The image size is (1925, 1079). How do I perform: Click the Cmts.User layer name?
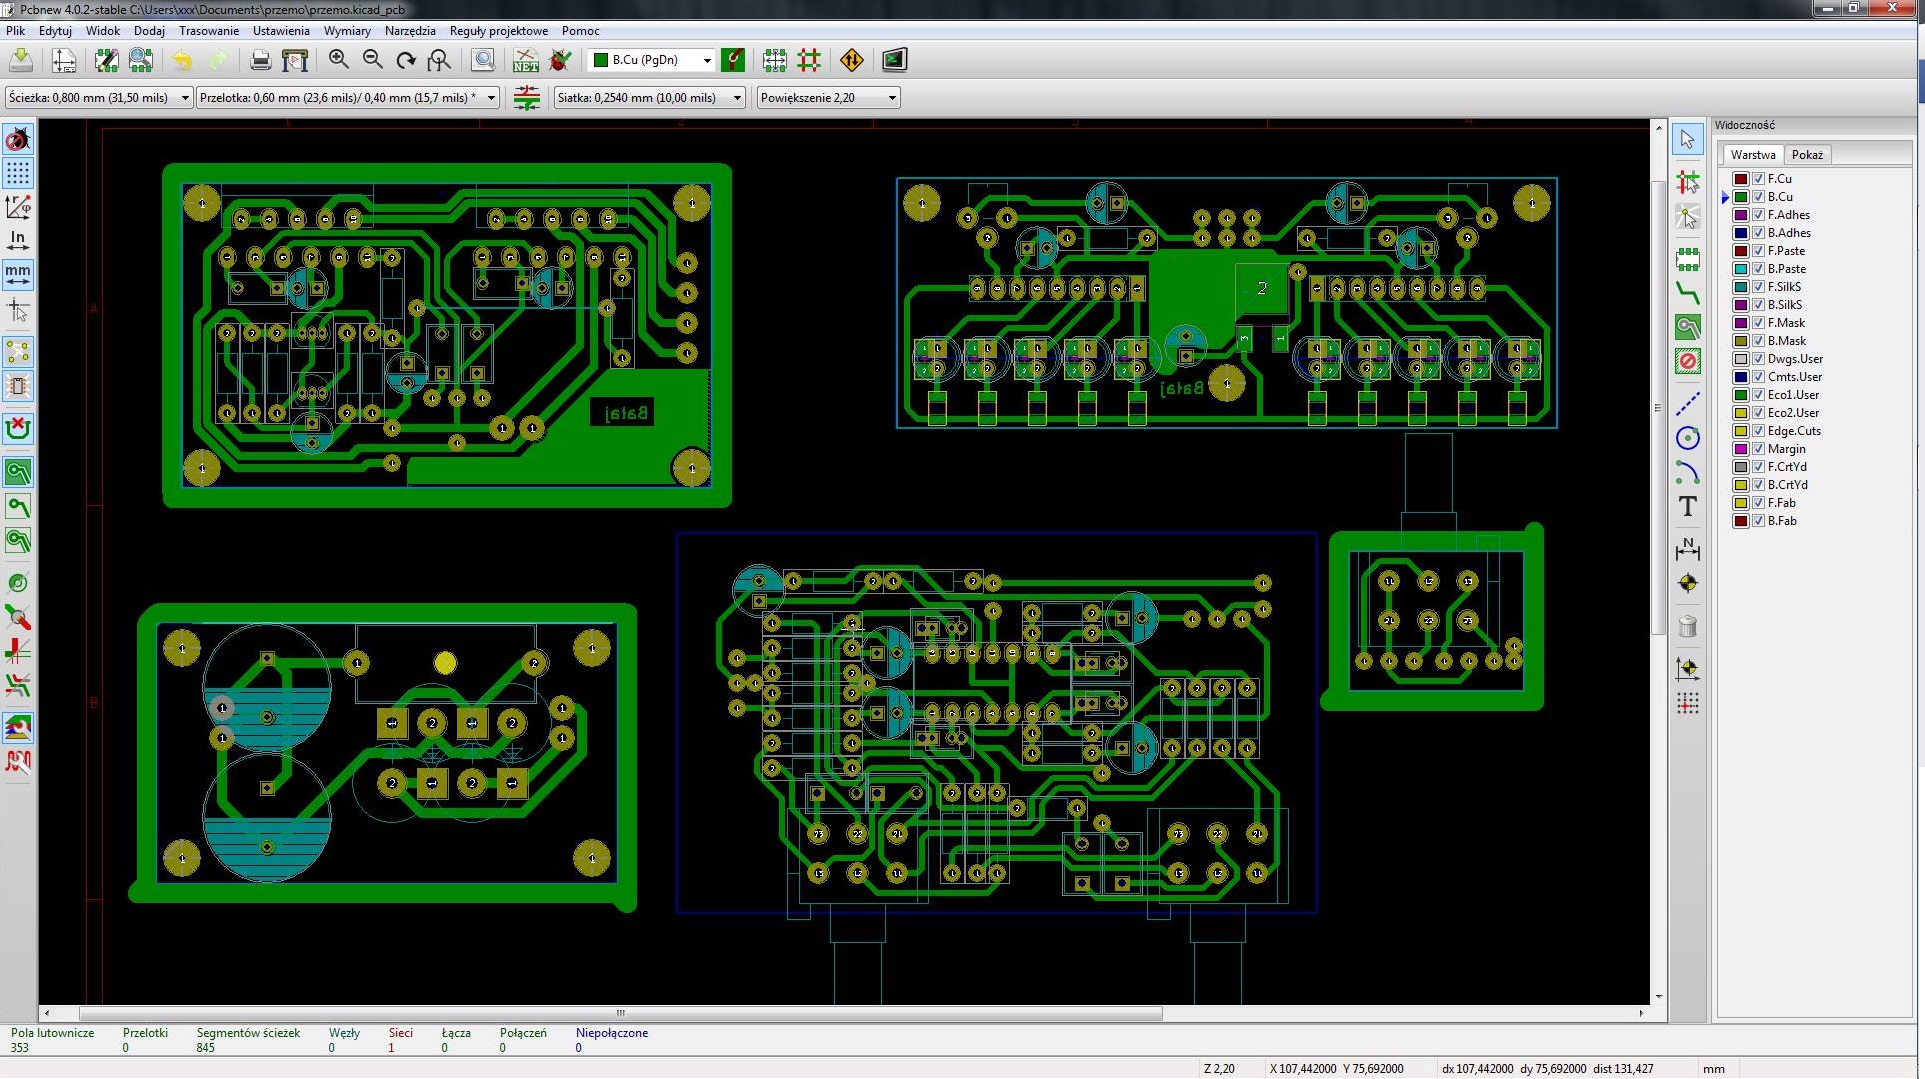(x=1795, y=377)
